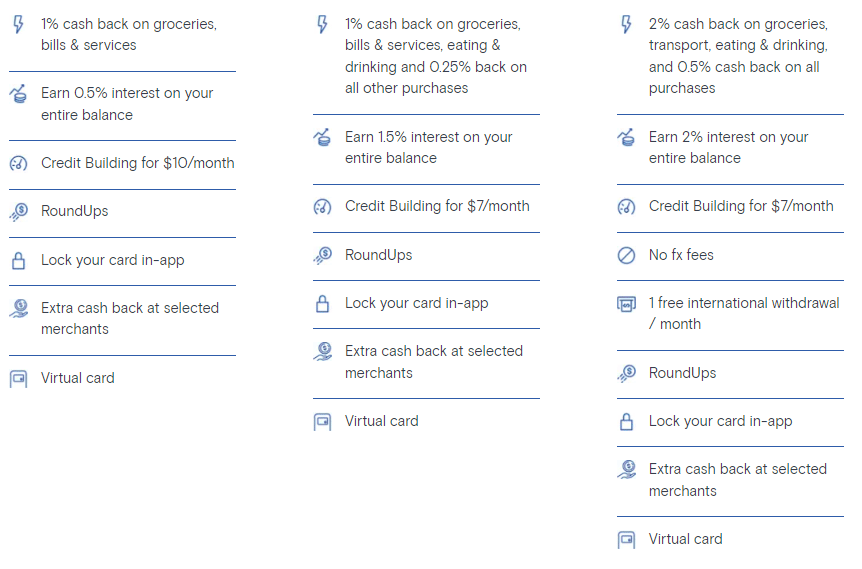862x569 pixels.
Task: Click the 'No fx fees' crossed-circle icon
Action: 626,256
